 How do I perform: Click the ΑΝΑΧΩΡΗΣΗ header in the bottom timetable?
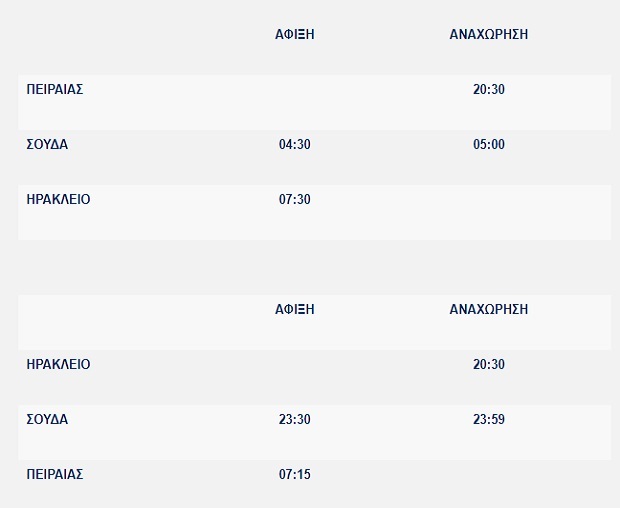coord(489,309)
